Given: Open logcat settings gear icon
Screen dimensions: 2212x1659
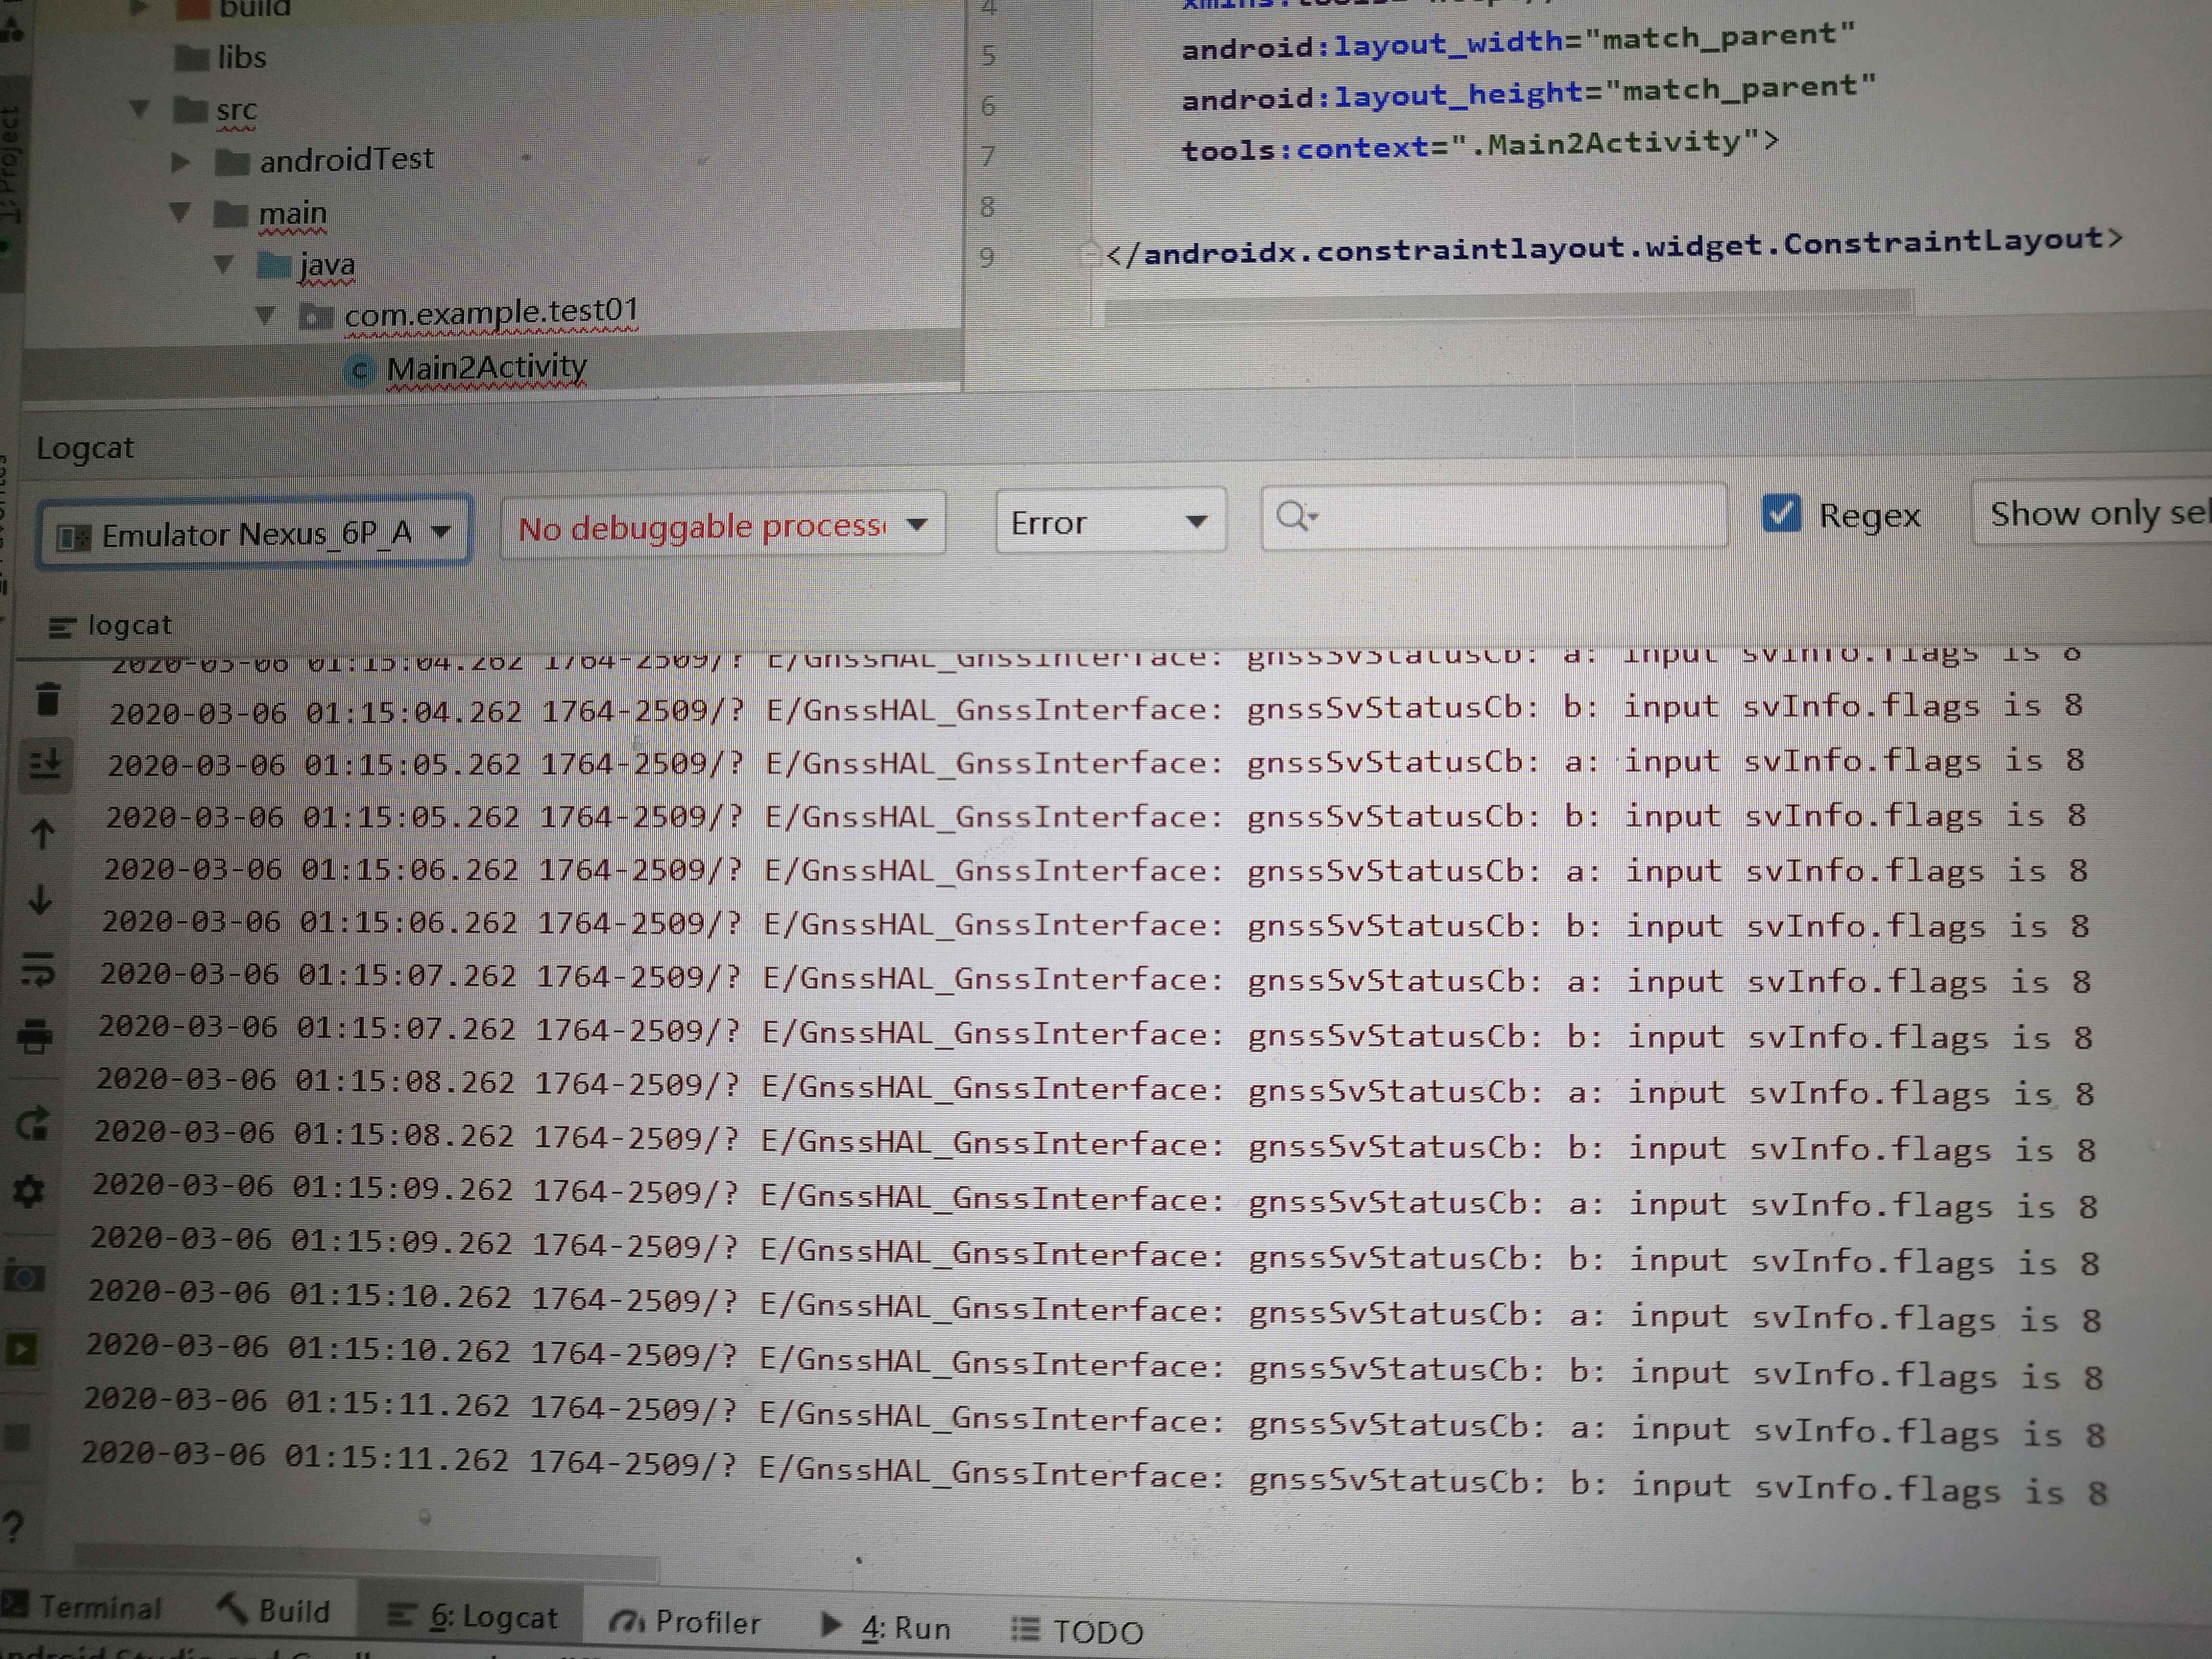Looking at the screenshot, I should click(x=29, y=1191).
